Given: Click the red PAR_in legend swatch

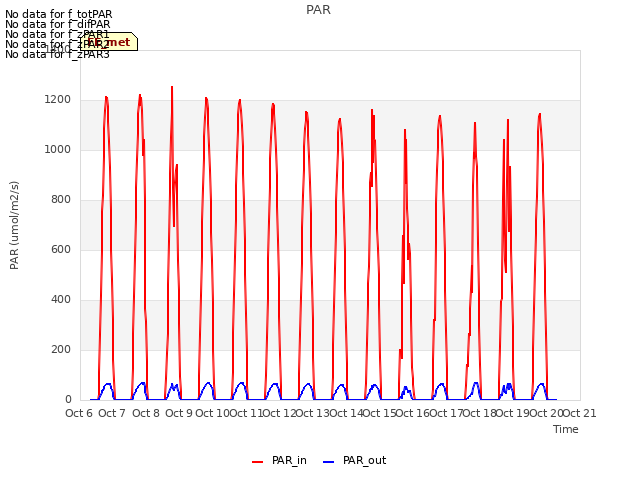Looking at the screenshot, I should click(258, 462).
